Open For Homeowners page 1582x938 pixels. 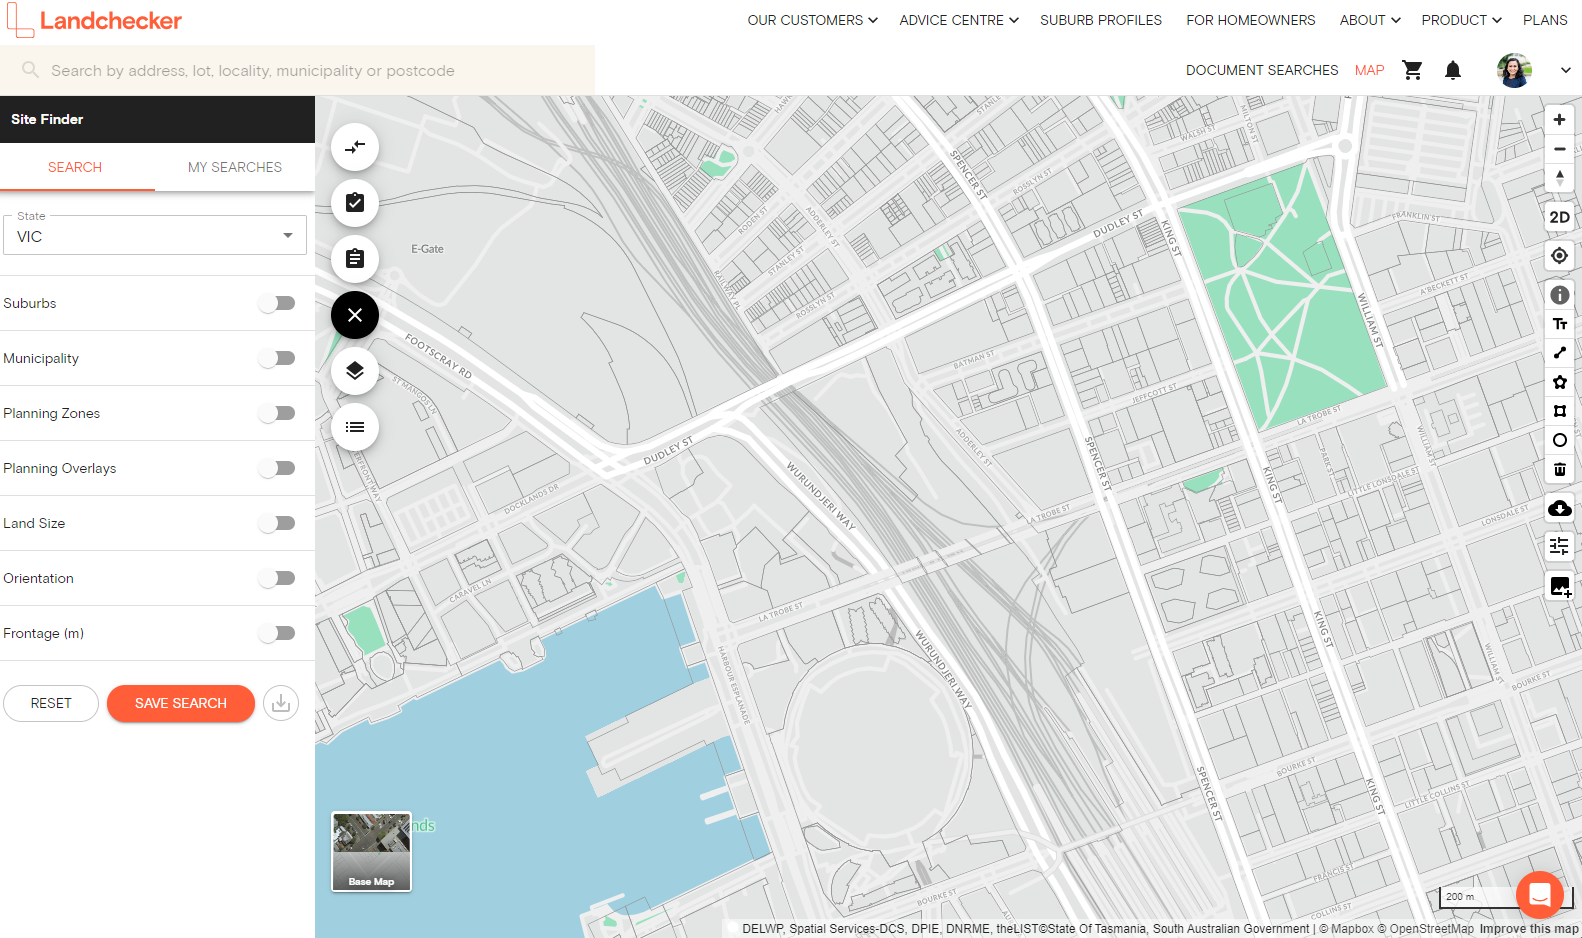1251,20
